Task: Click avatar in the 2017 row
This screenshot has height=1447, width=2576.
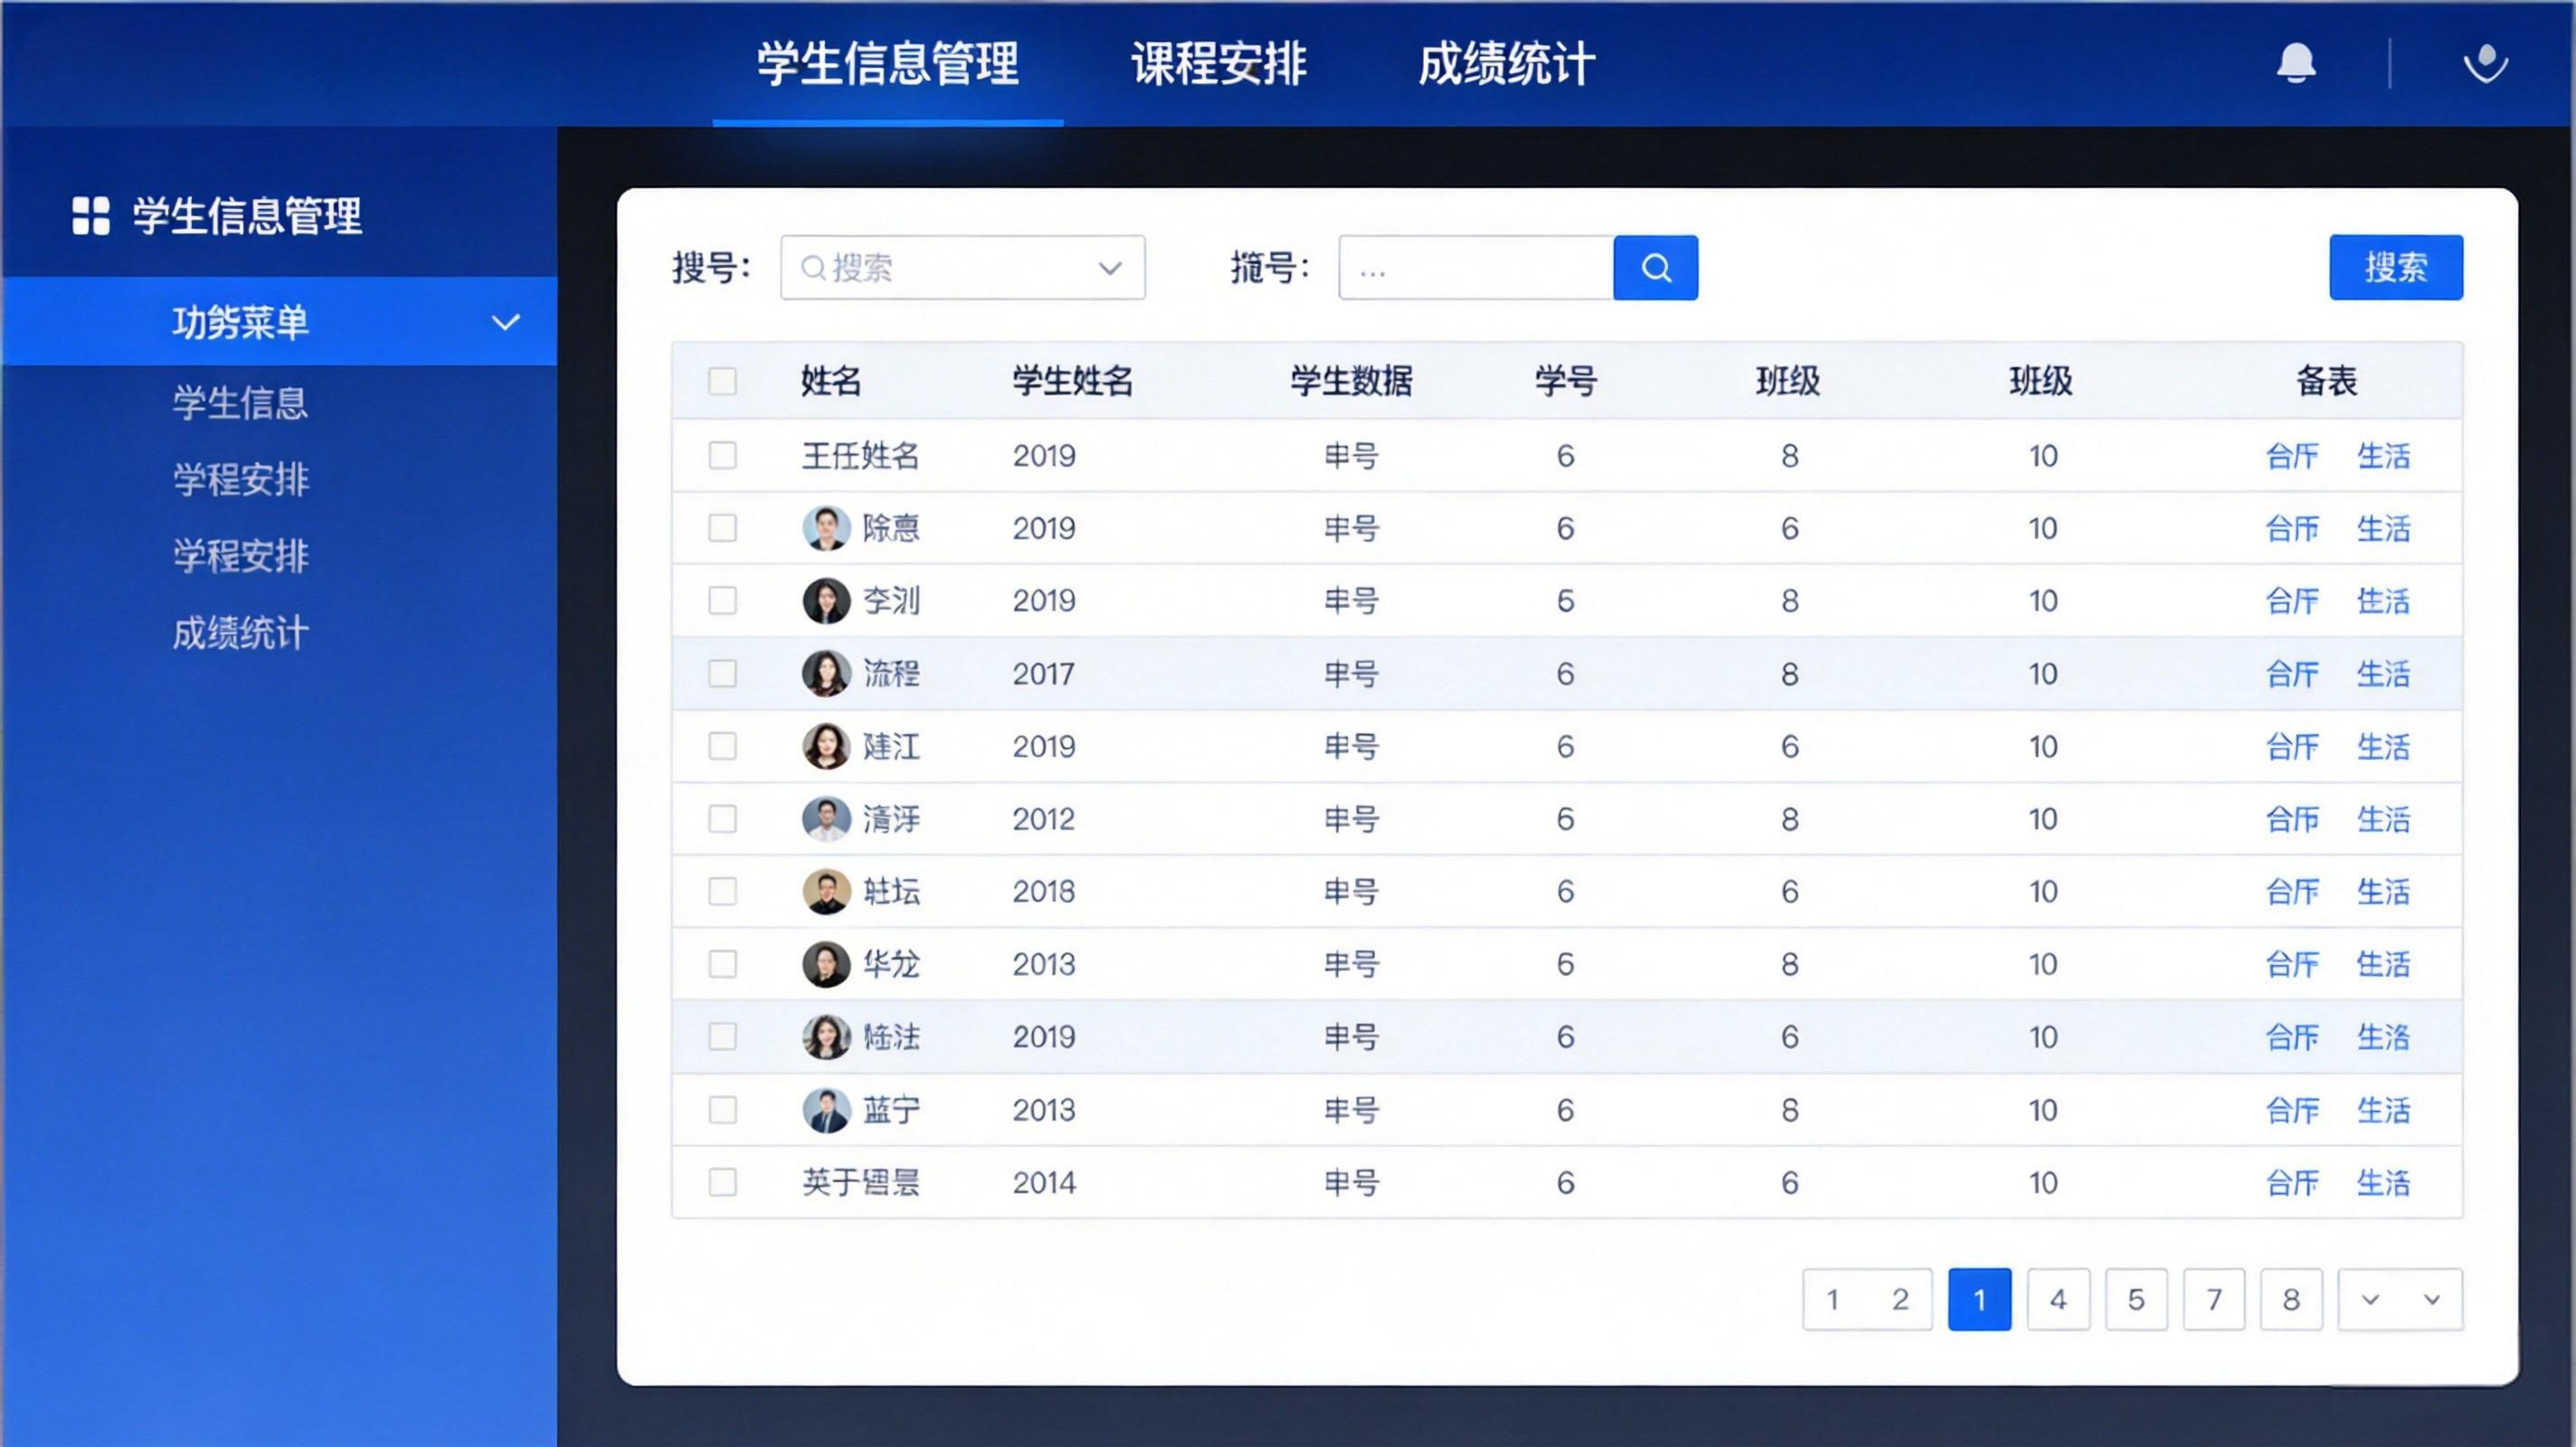Action: (x=826, y=674)
